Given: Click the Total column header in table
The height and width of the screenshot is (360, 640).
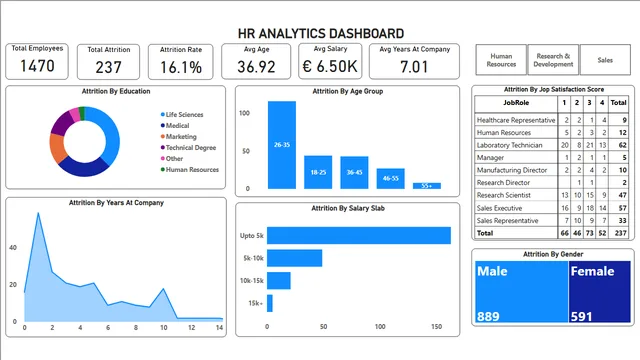Looking at the screenshot, I should pos(618,103).
